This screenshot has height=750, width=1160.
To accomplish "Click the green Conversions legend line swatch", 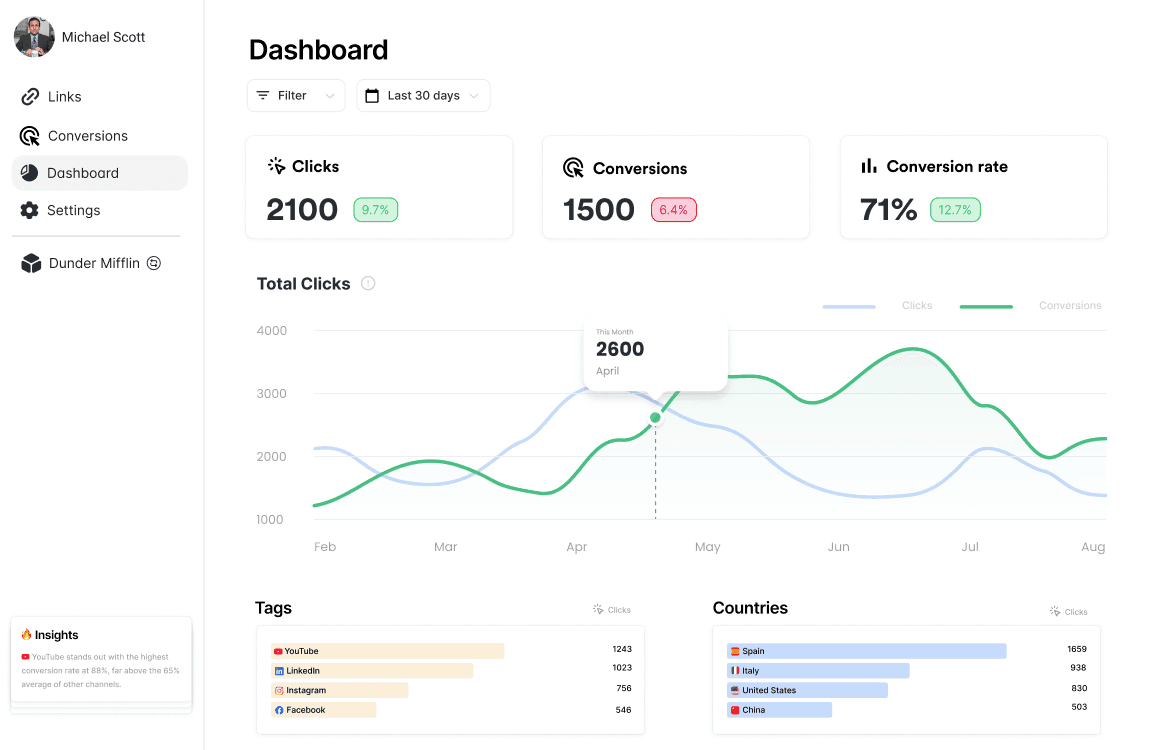I will point(986,306).
